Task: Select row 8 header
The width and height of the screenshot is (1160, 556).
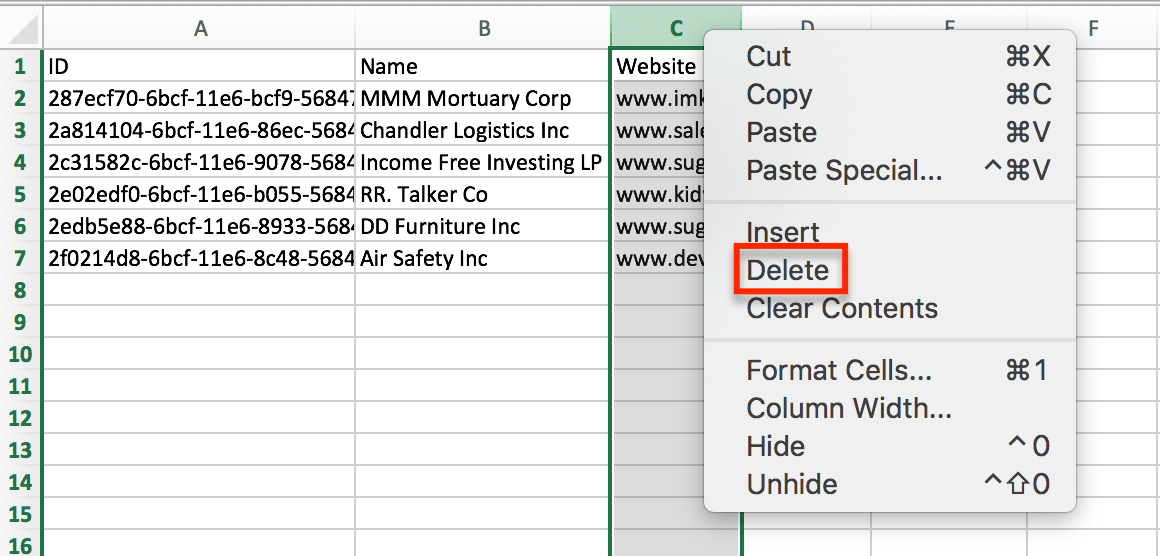Action: click(21, 290)
